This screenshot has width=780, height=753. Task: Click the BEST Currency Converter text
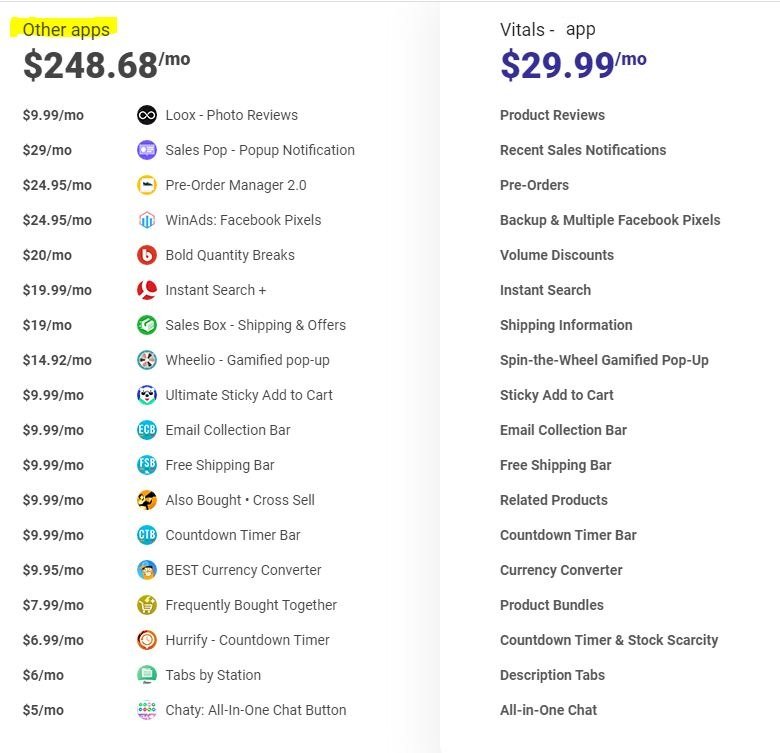tap(243, 570)
